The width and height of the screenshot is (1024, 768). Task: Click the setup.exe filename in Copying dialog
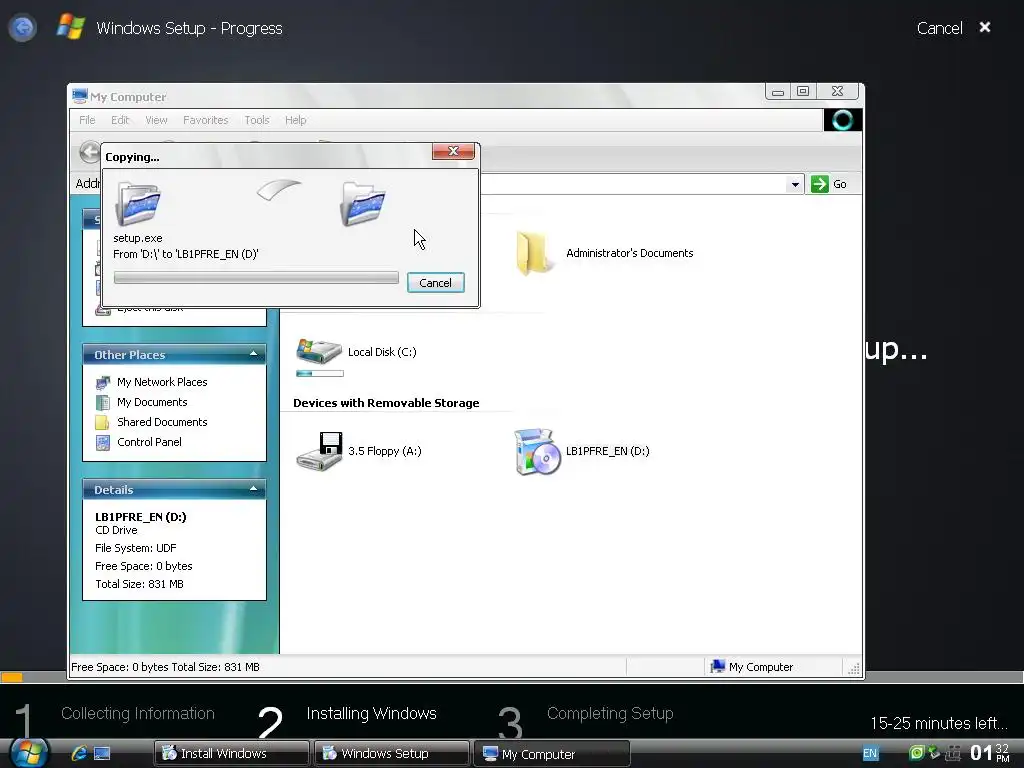[138, 238]
